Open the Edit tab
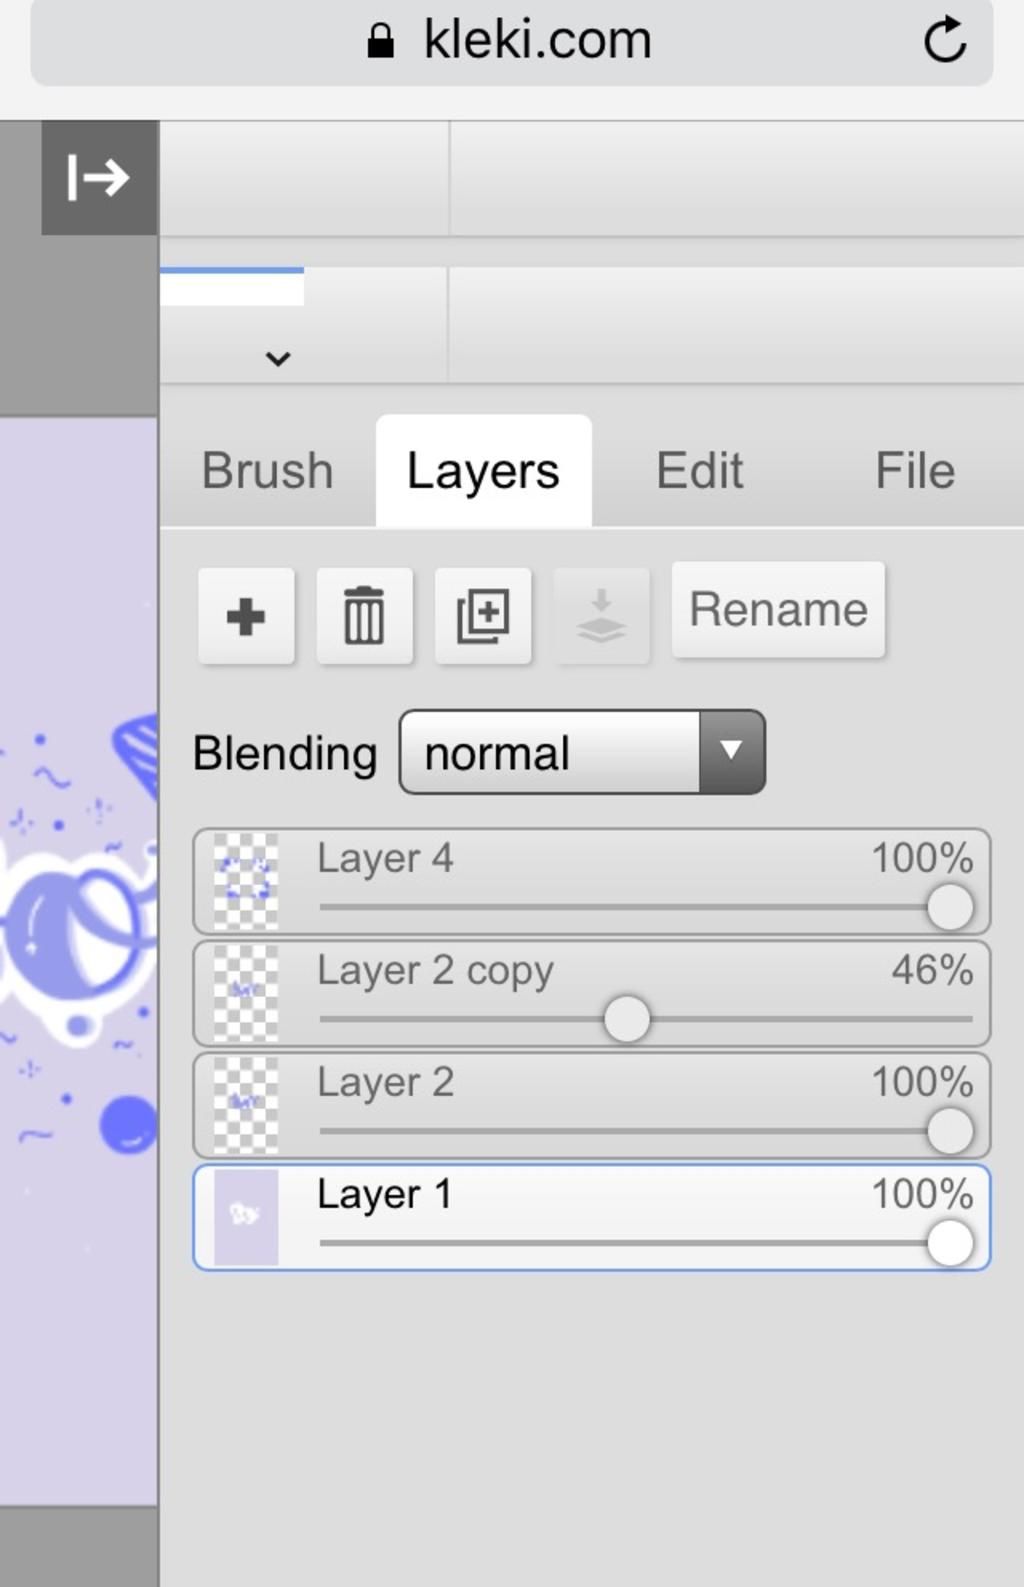Viewport: 1024px width, 1587px height. (699, 471)
